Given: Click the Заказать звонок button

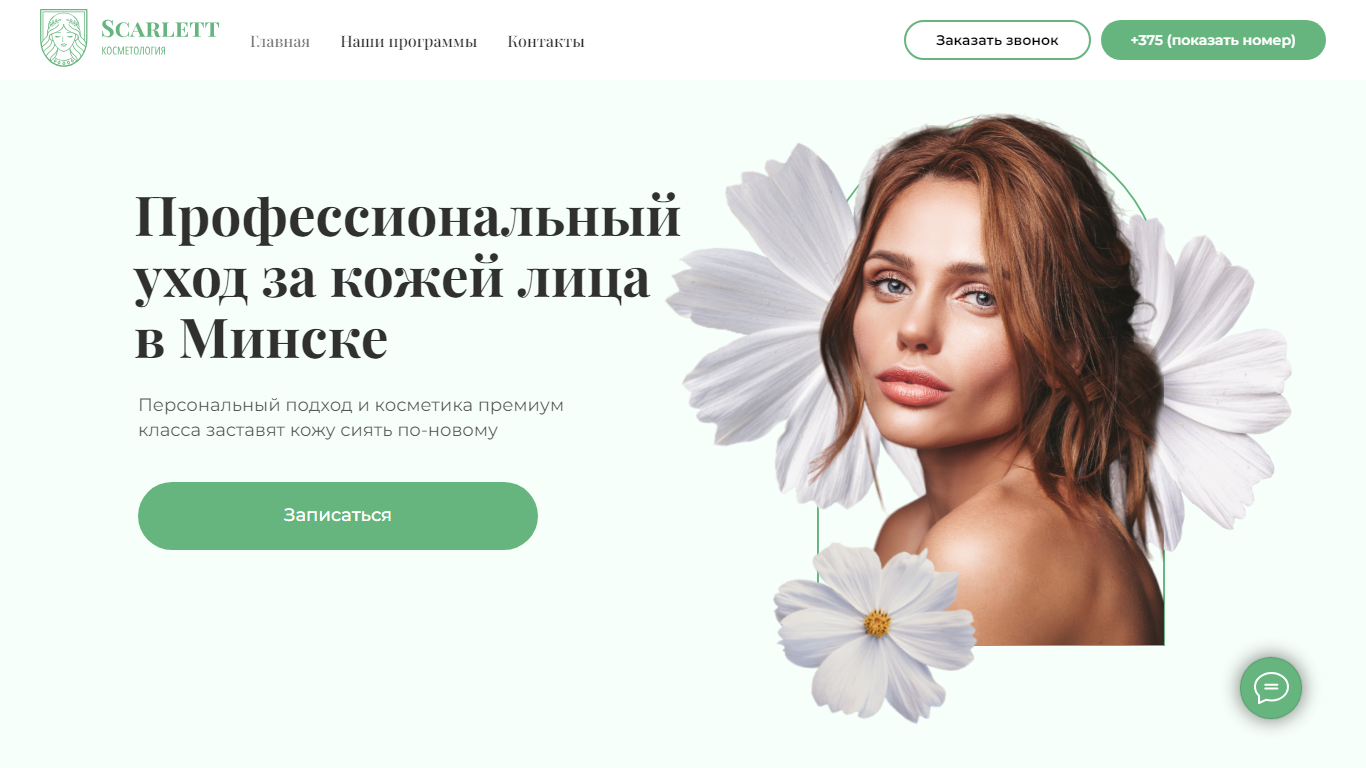Looking at the screenshot, I should (997, 40).
